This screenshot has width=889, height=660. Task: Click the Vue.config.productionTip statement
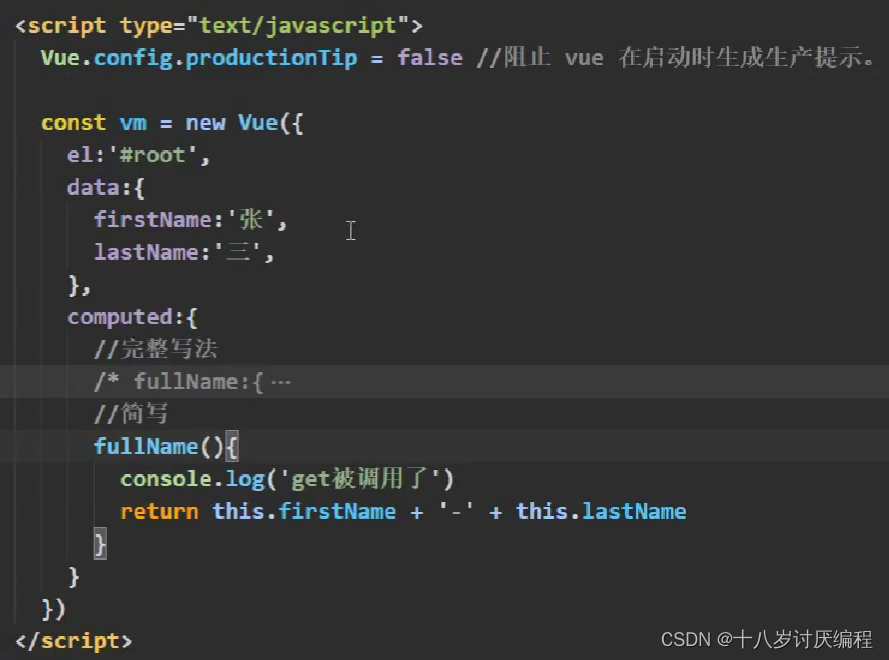[x=252, y=58]
